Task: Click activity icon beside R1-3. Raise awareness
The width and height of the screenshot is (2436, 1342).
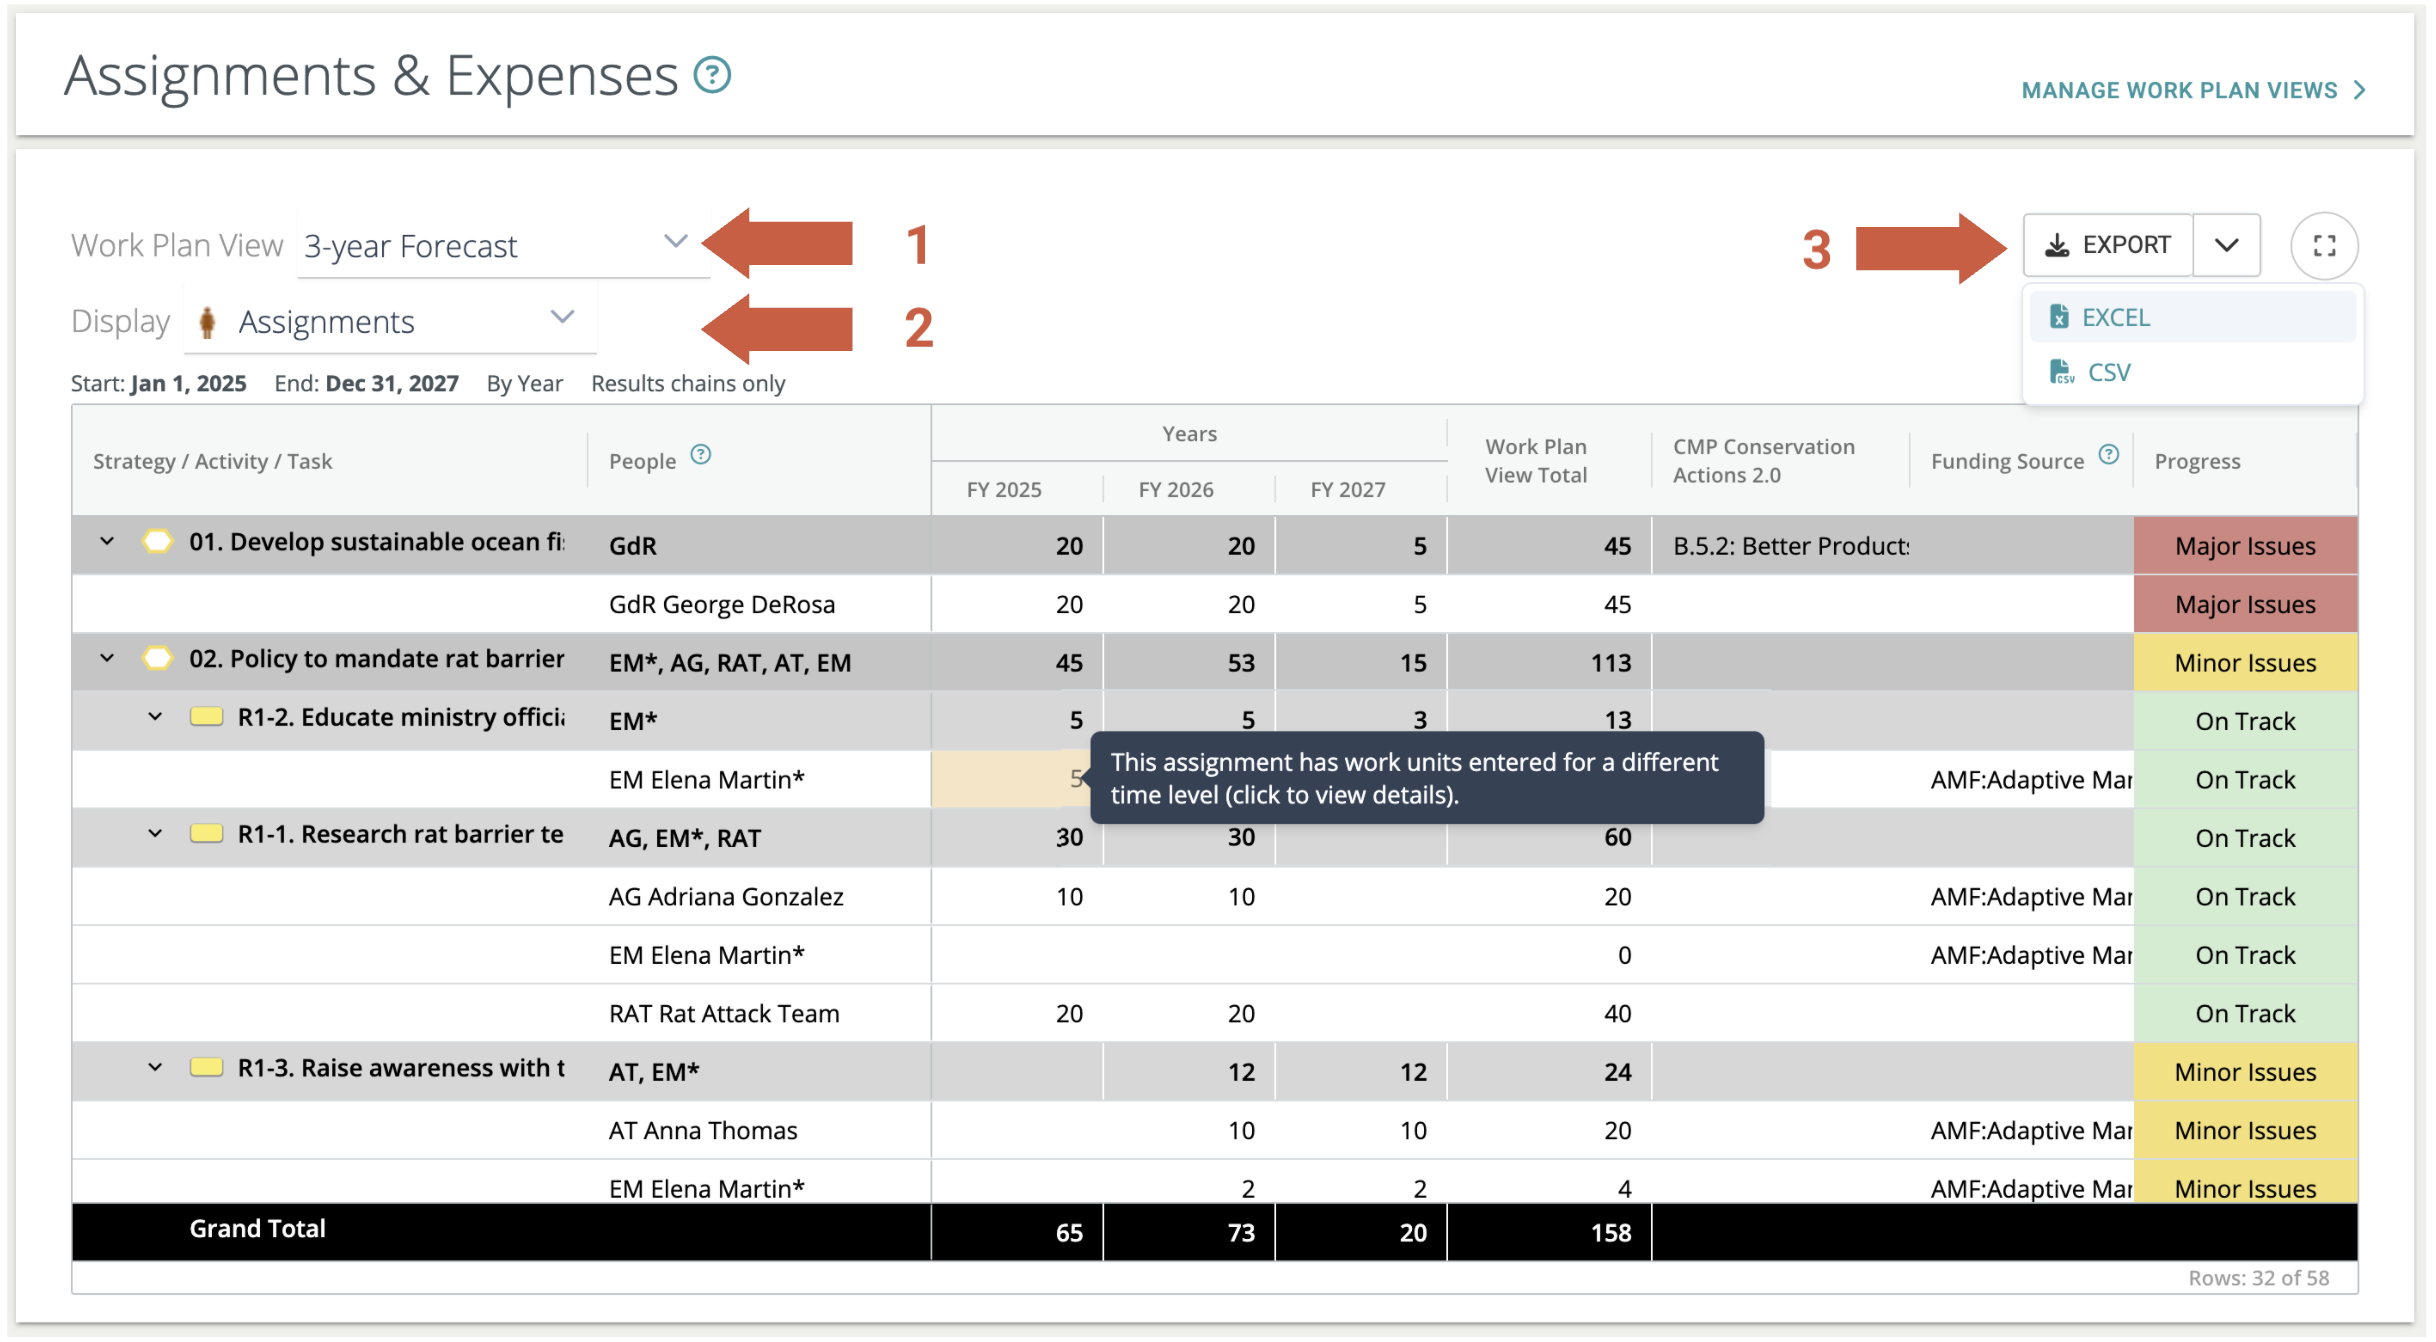Action: (x=206, y=1068)
